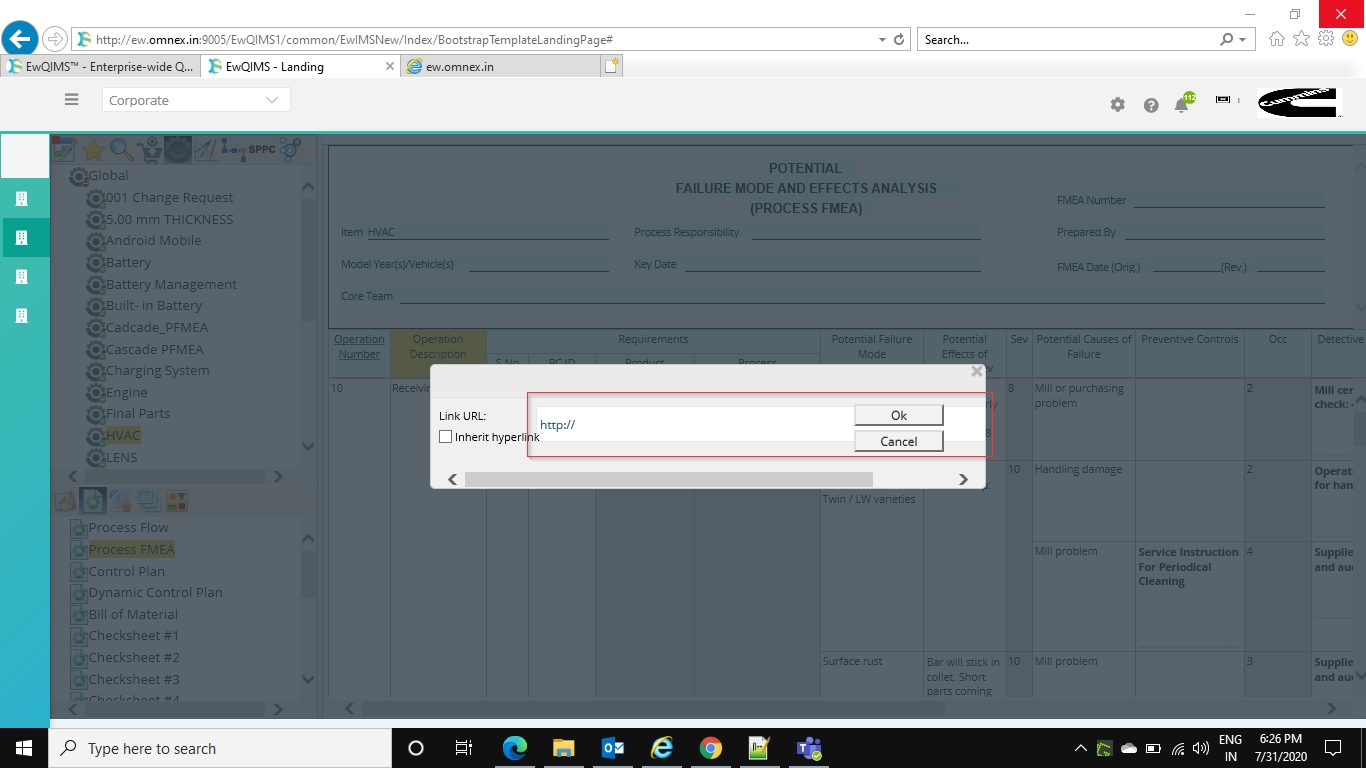
Task: Select the colored shapes icon
Action: point(176,500)
